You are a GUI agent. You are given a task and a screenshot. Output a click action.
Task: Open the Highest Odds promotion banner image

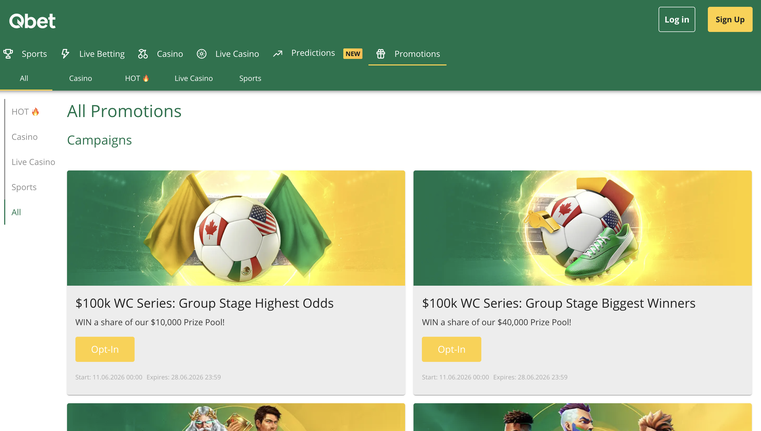(236, 228)
